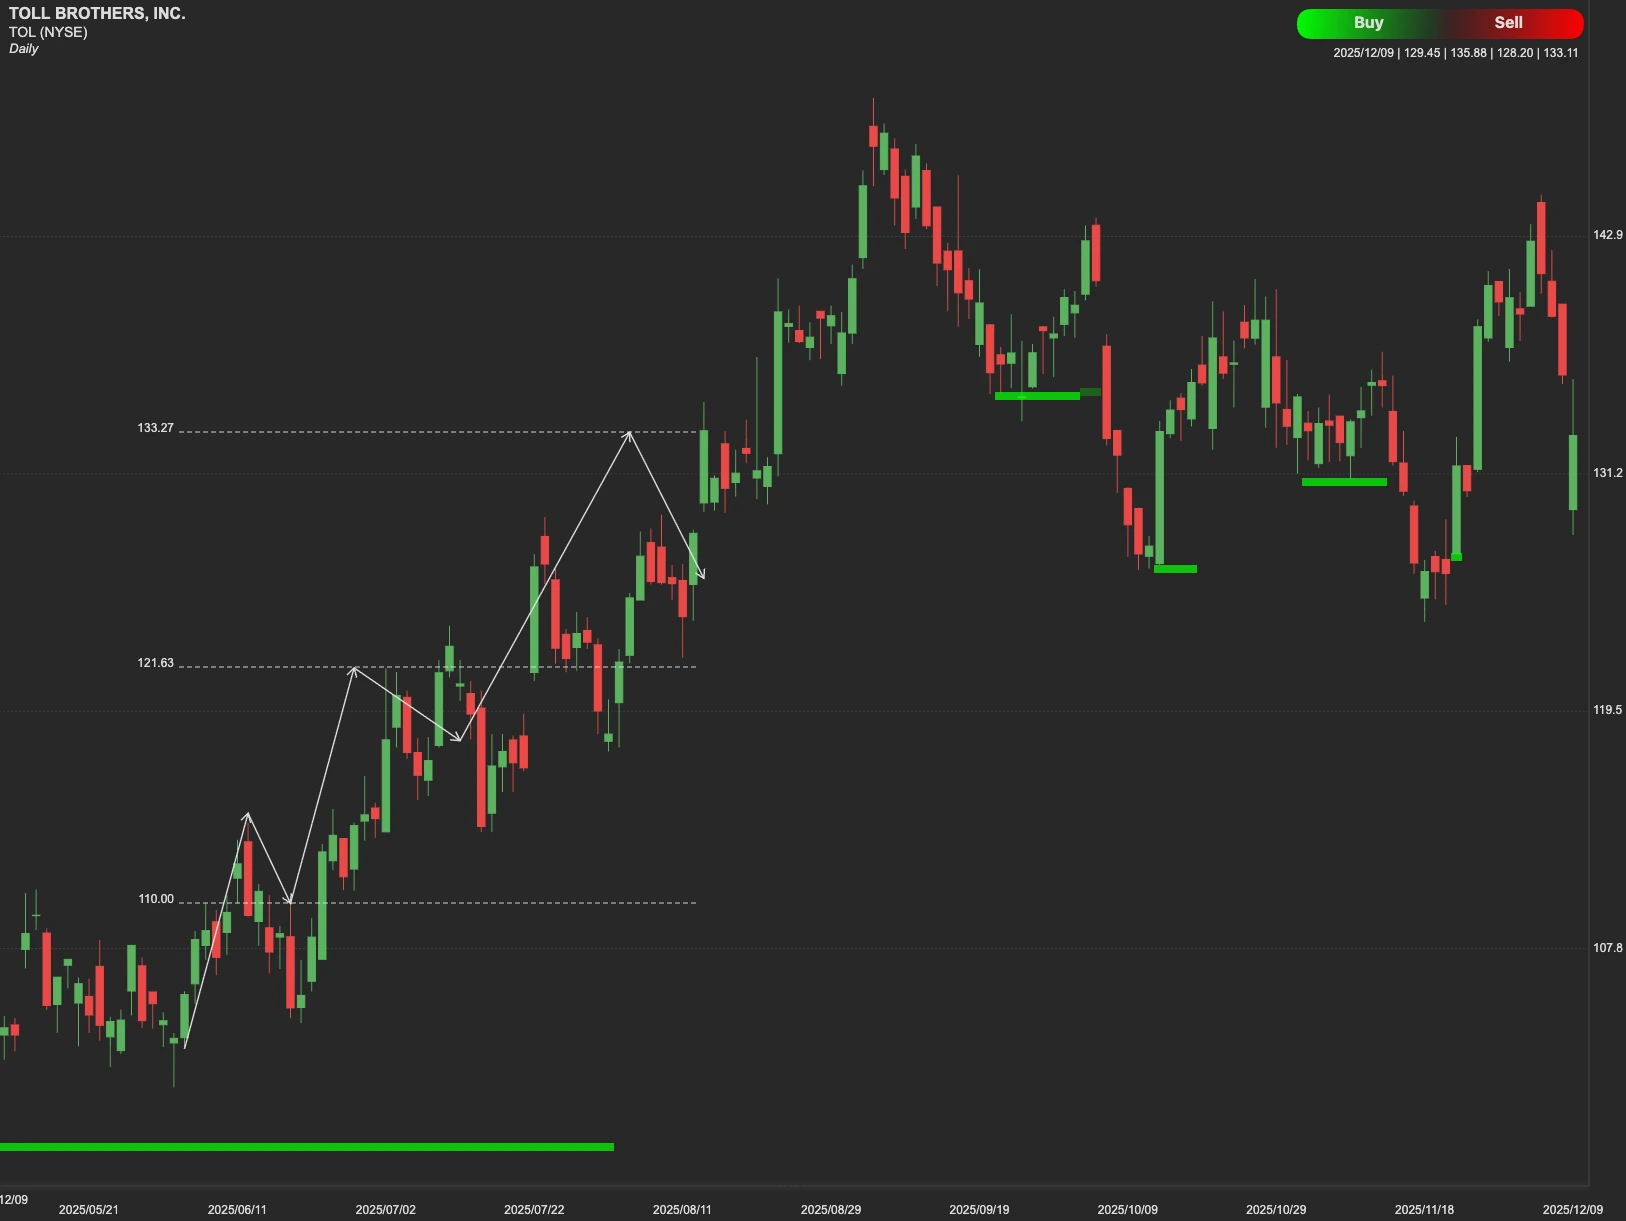The image size is (1626, 1221).
Task: Click the green Buy button
Action: click(1368, 23)
